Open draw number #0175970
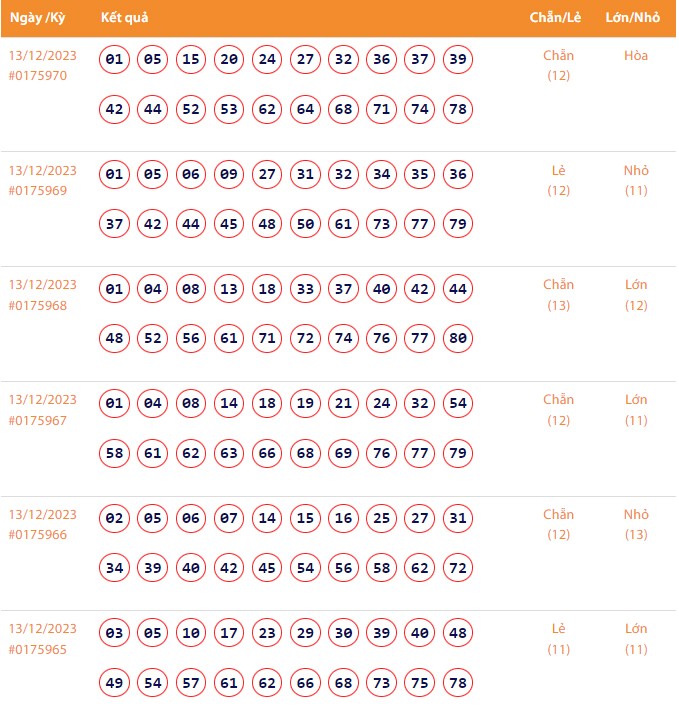Image resolution: width=679 pixels, height=716 pixels. point(37,75)
